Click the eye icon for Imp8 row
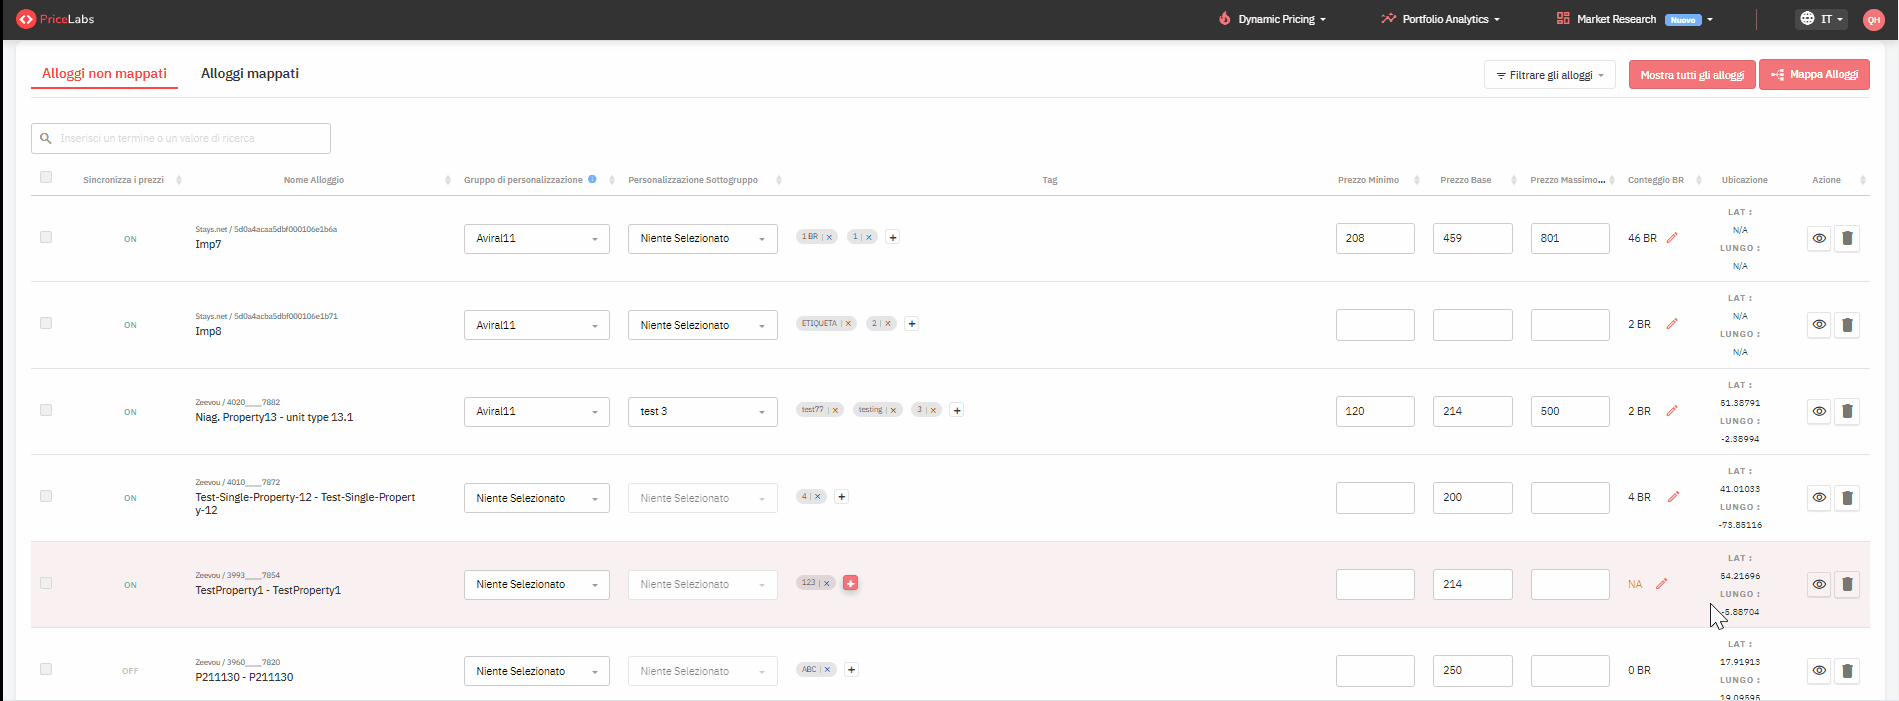 click(1819, 325)
